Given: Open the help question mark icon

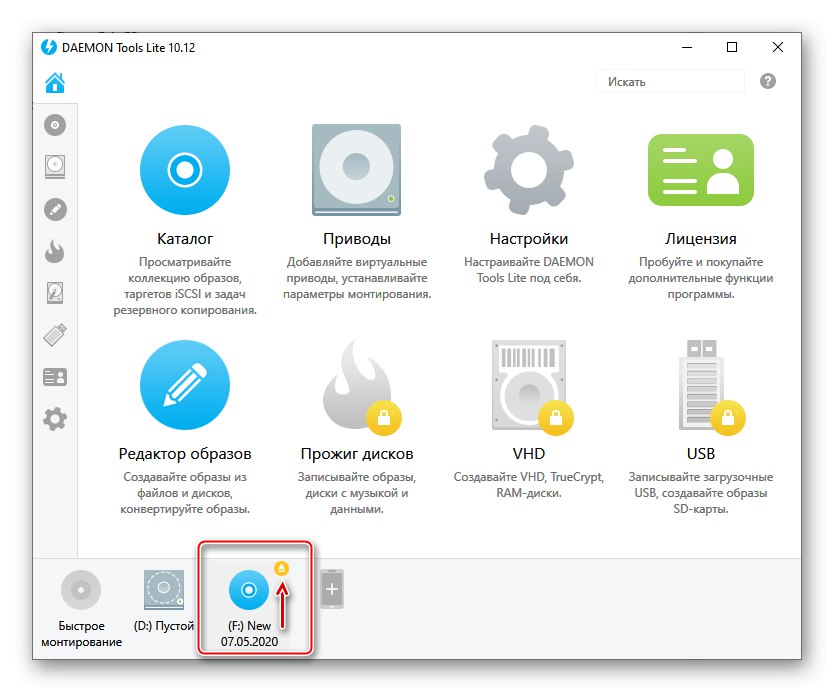Looking at the screenshot, I should 768,81.
